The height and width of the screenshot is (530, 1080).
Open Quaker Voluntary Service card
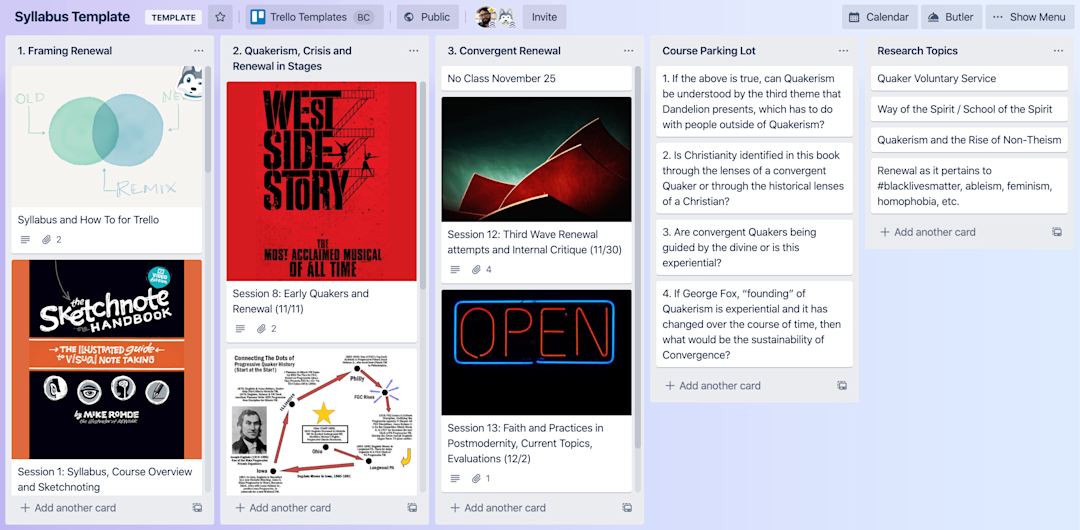[x=969, y=79]
